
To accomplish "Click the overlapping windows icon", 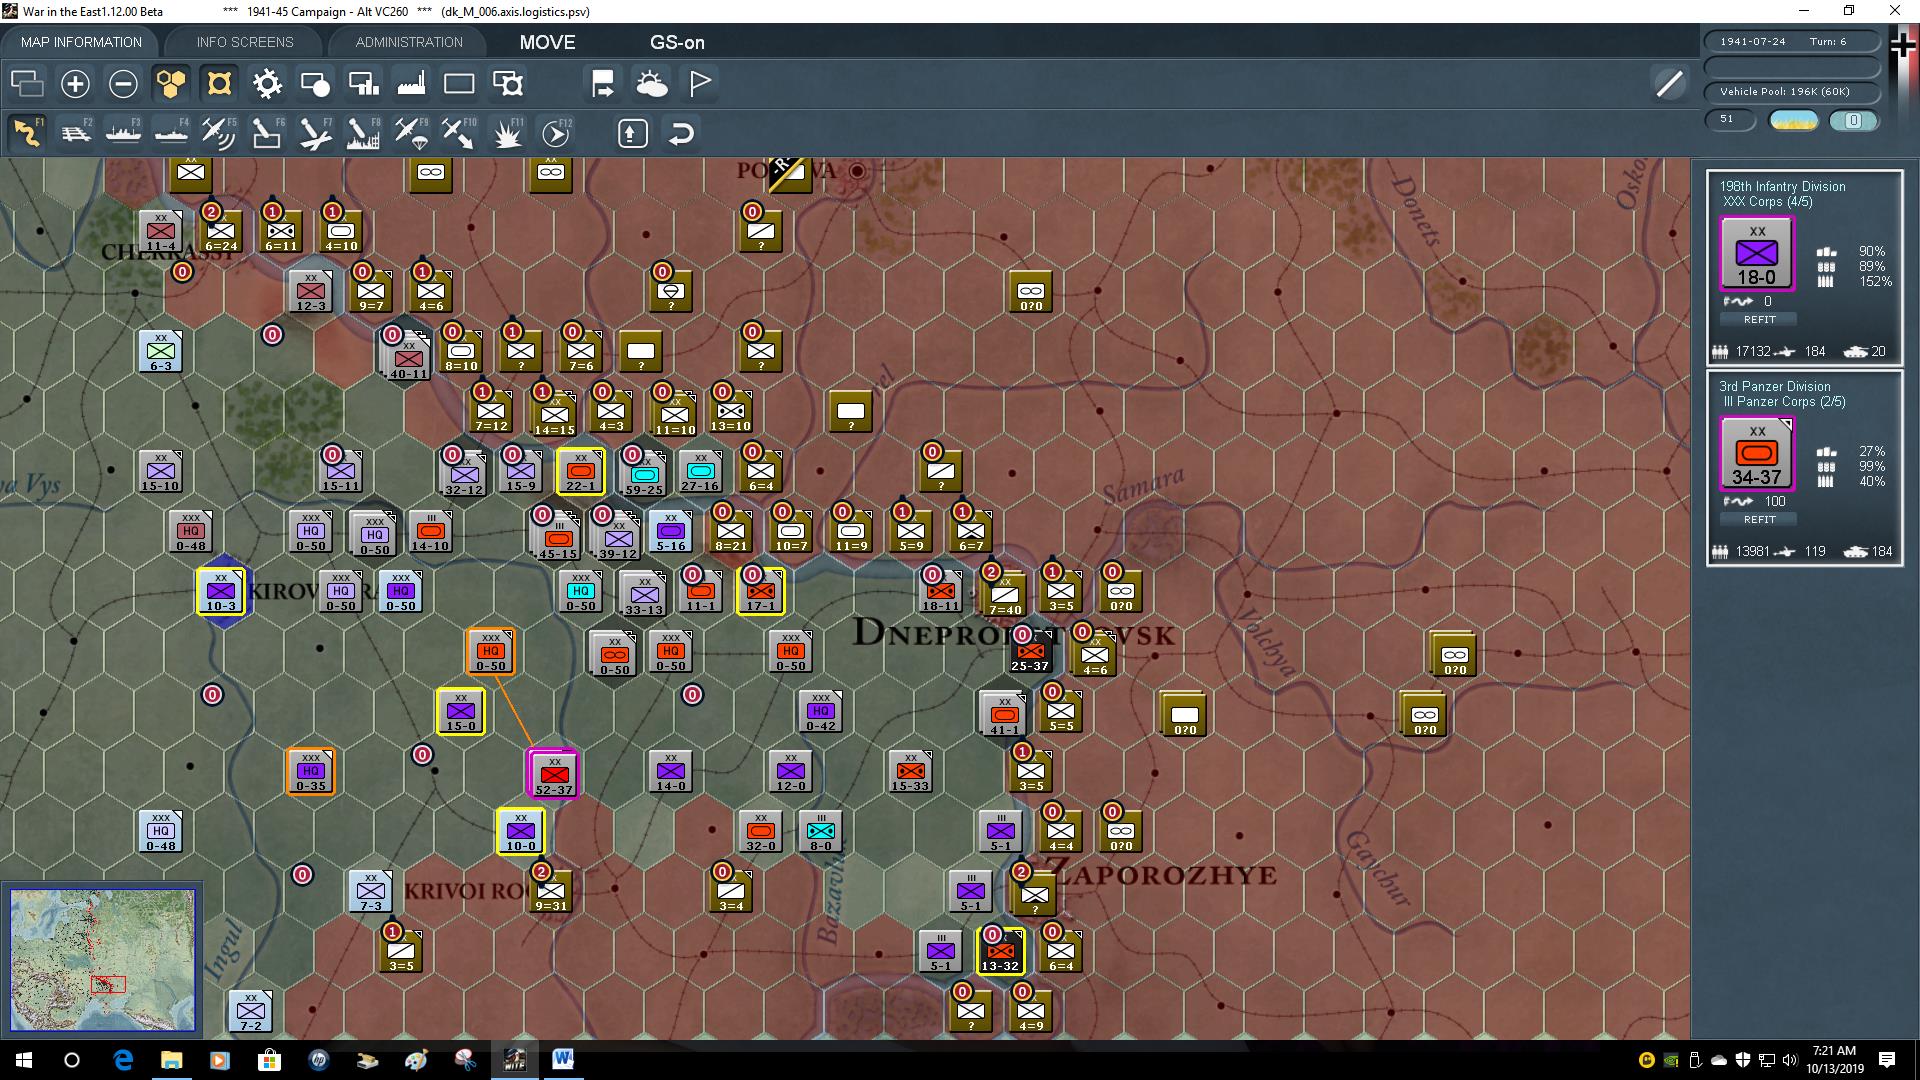I will [27, 84].
